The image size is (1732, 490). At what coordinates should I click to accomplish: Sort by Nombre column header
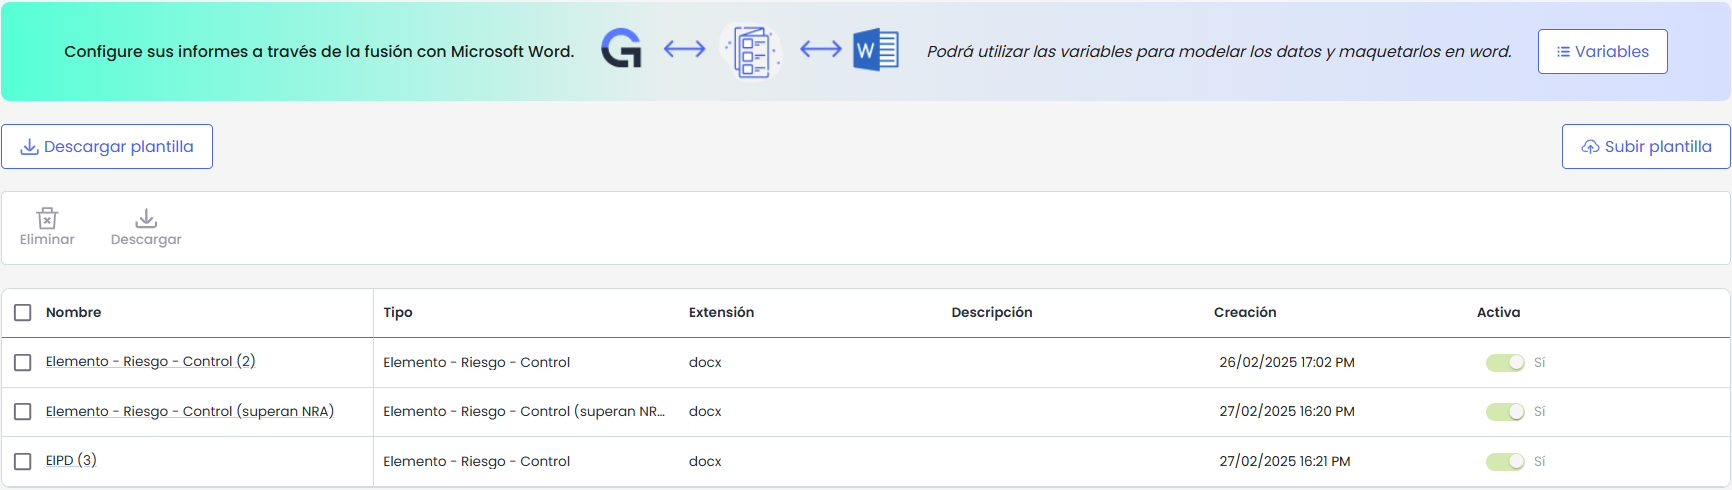pyautogui.click(x=73, y=312)
